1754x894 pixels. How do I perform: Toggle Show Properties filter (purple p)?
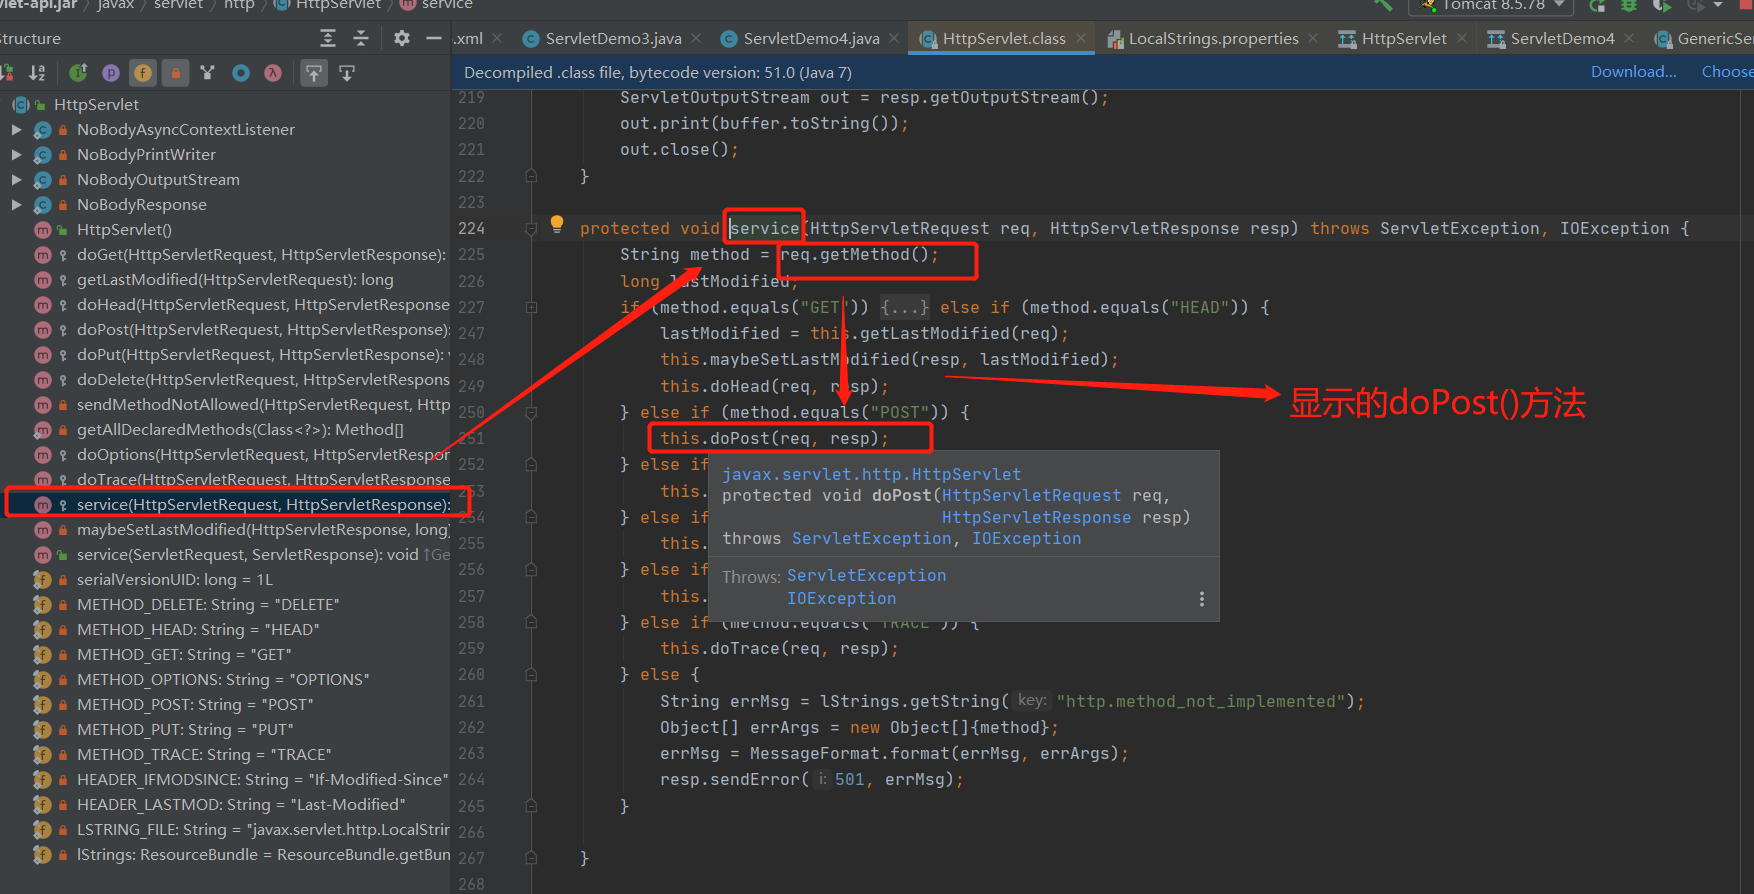click(111, 73)
